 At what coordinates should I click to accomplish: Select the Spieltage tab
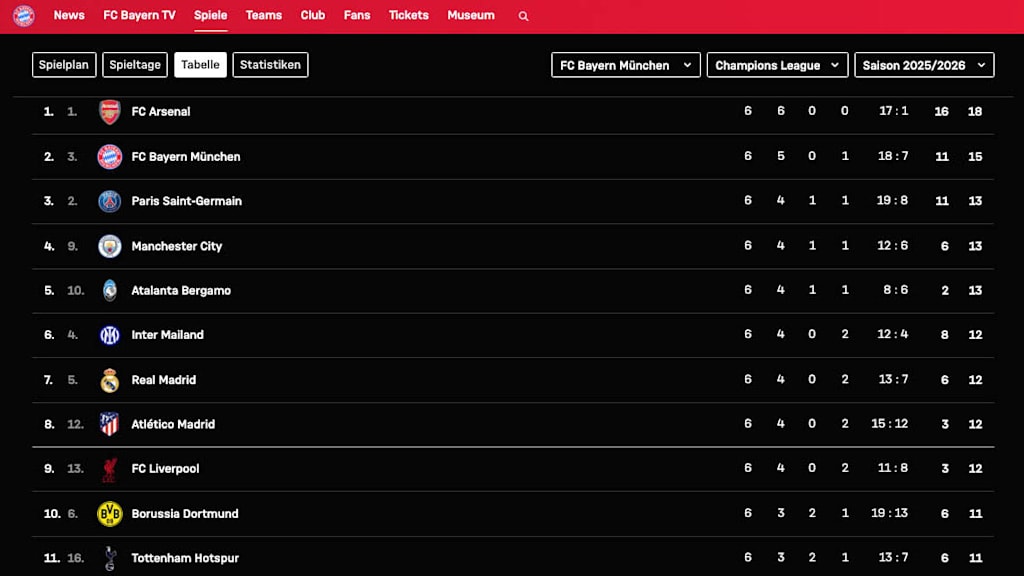135,65
